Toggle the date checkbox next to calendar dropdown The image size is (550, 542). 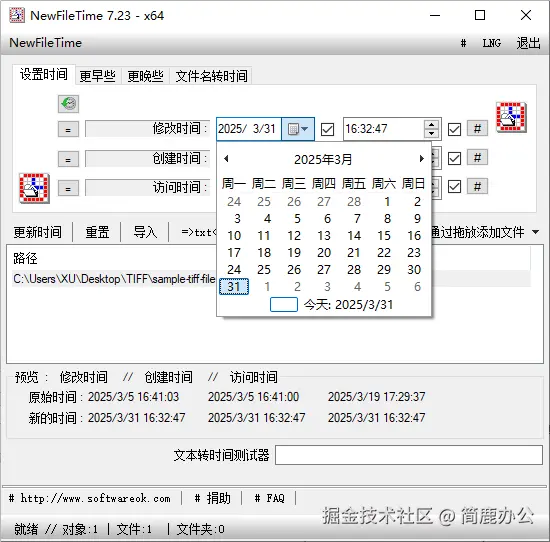327,129
